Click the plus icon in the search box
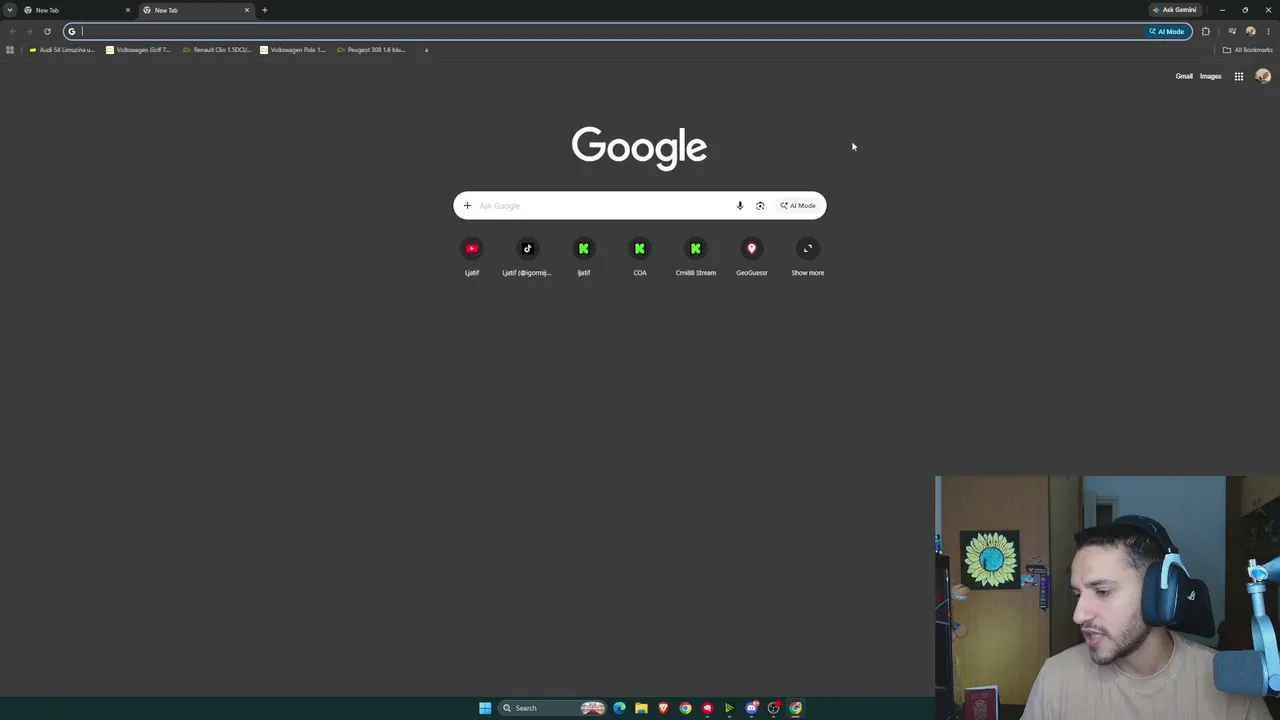The height and width of the screenshot is (720, 1280). [467, 206]
